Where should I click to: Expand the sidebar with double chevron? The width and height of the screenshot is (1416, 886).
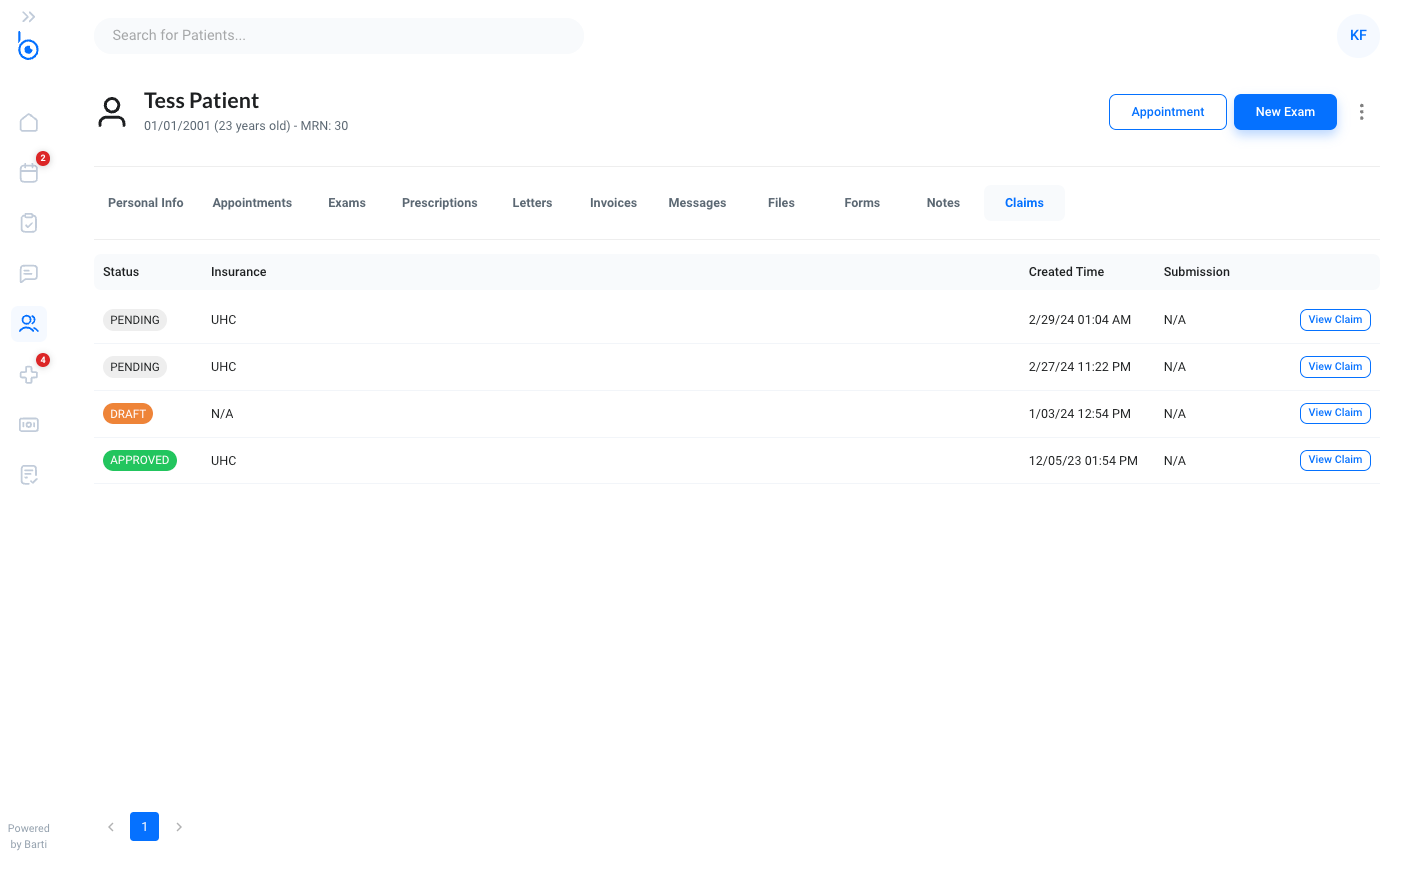click(29, 17)
